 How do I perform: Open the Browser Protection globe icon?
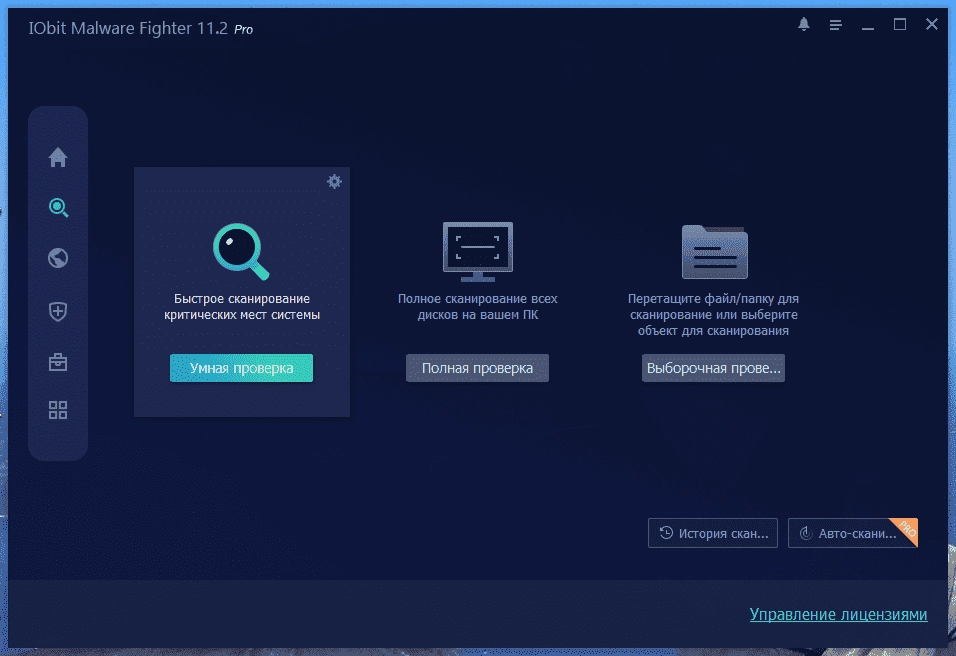58,258
